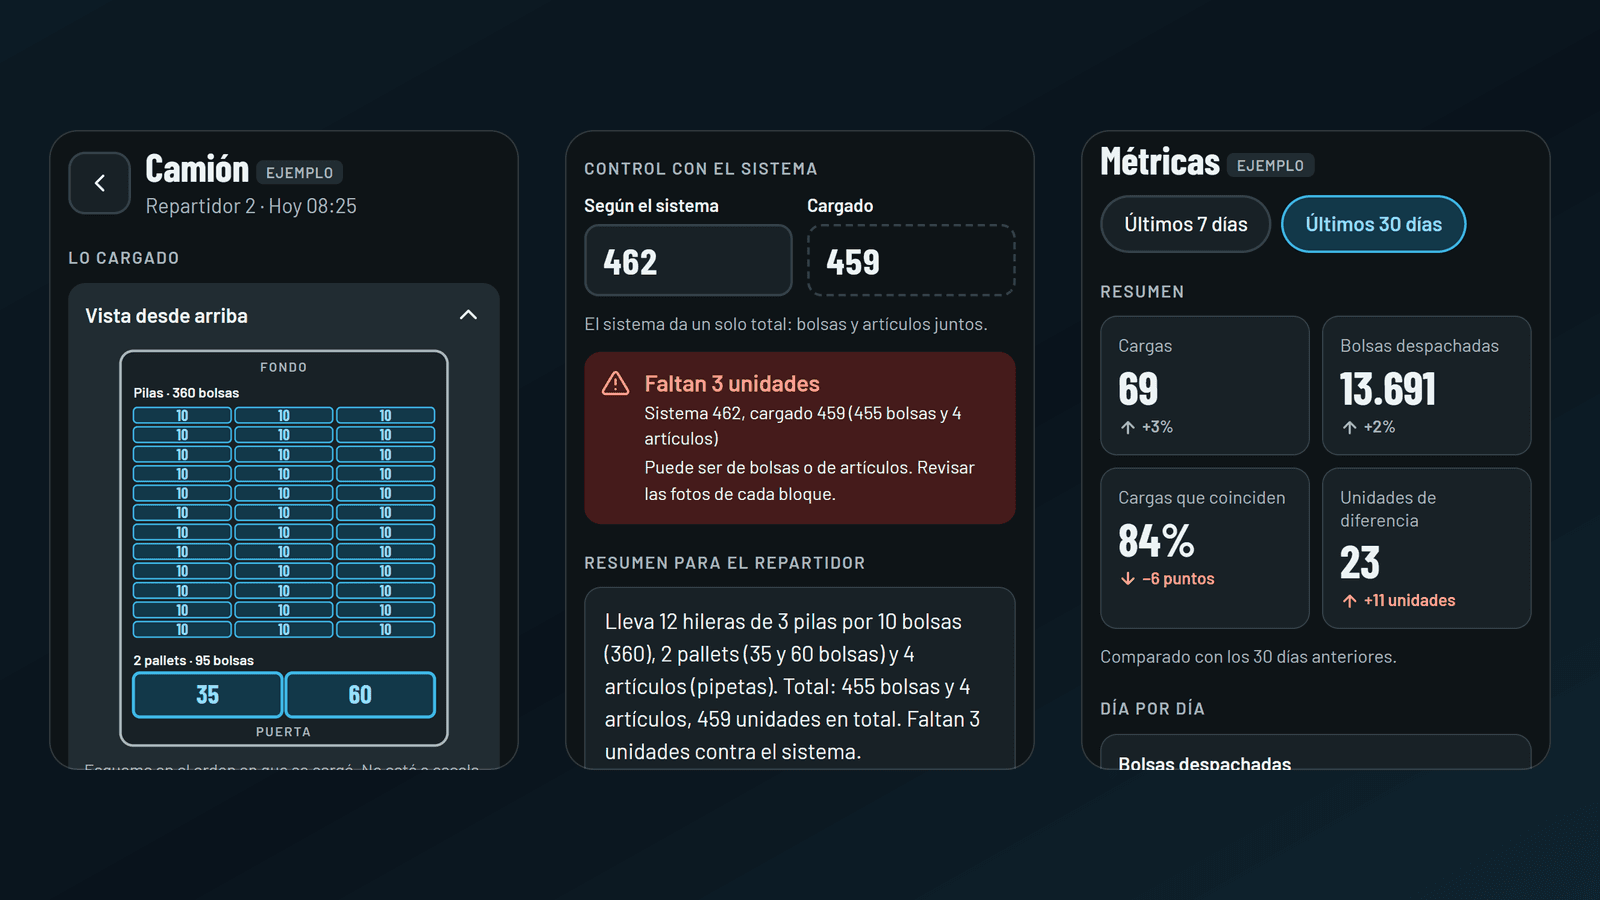The image size is (1600, 900).
Task: Click the Comparado con los 30 días anteriores text
Action: [x=1249, y=657]
